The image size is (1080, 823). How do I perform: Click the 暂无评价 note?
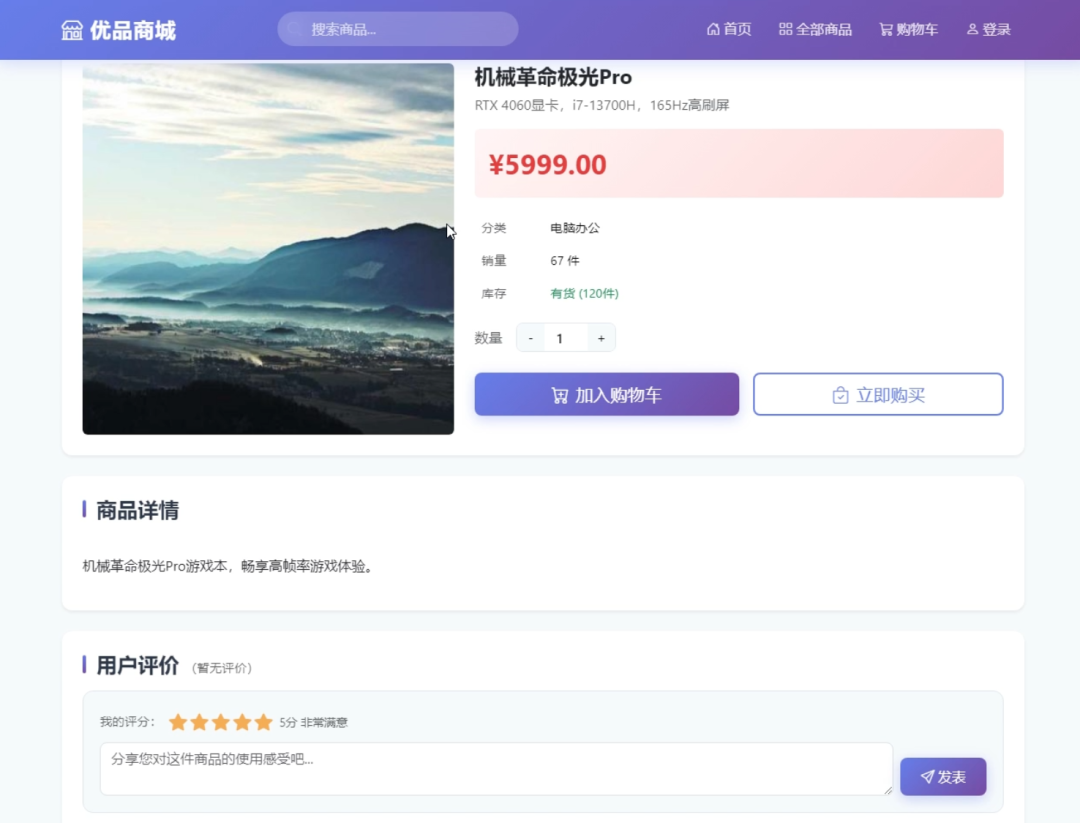coord(222,668)
